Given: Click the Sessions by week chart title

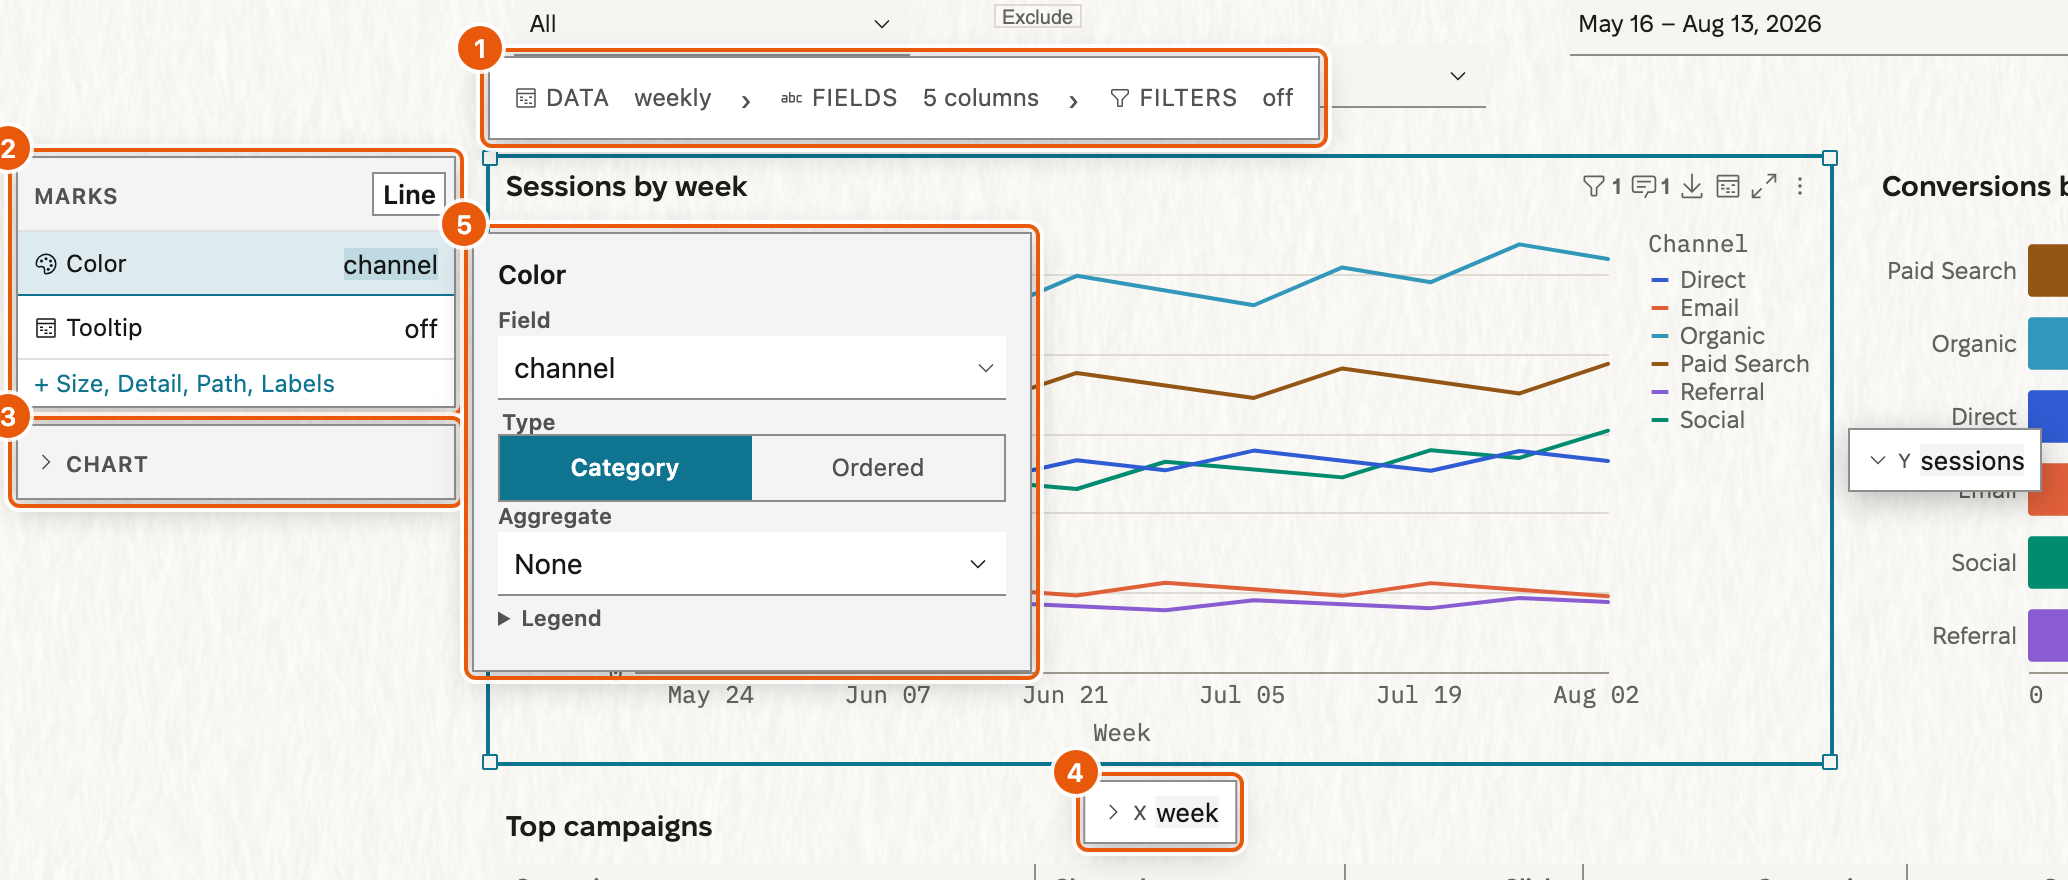Looking at the screenshot, I should click(626, 187).
